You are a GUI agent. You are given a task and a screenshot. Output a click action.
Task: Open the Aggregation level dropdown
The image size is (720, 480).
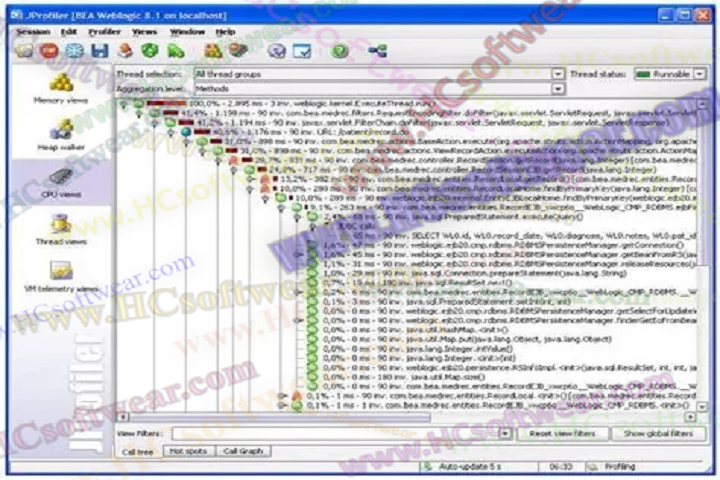557,89
